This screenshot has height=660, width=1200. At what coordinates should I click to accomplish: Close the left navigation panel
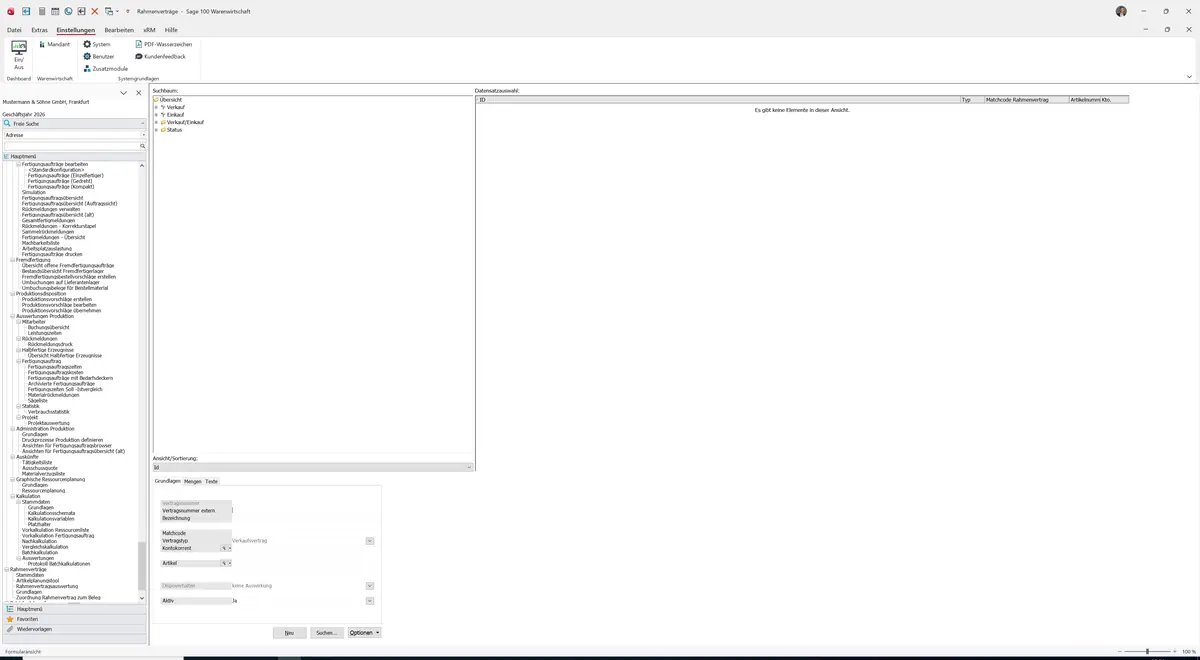tap(139, 92)
